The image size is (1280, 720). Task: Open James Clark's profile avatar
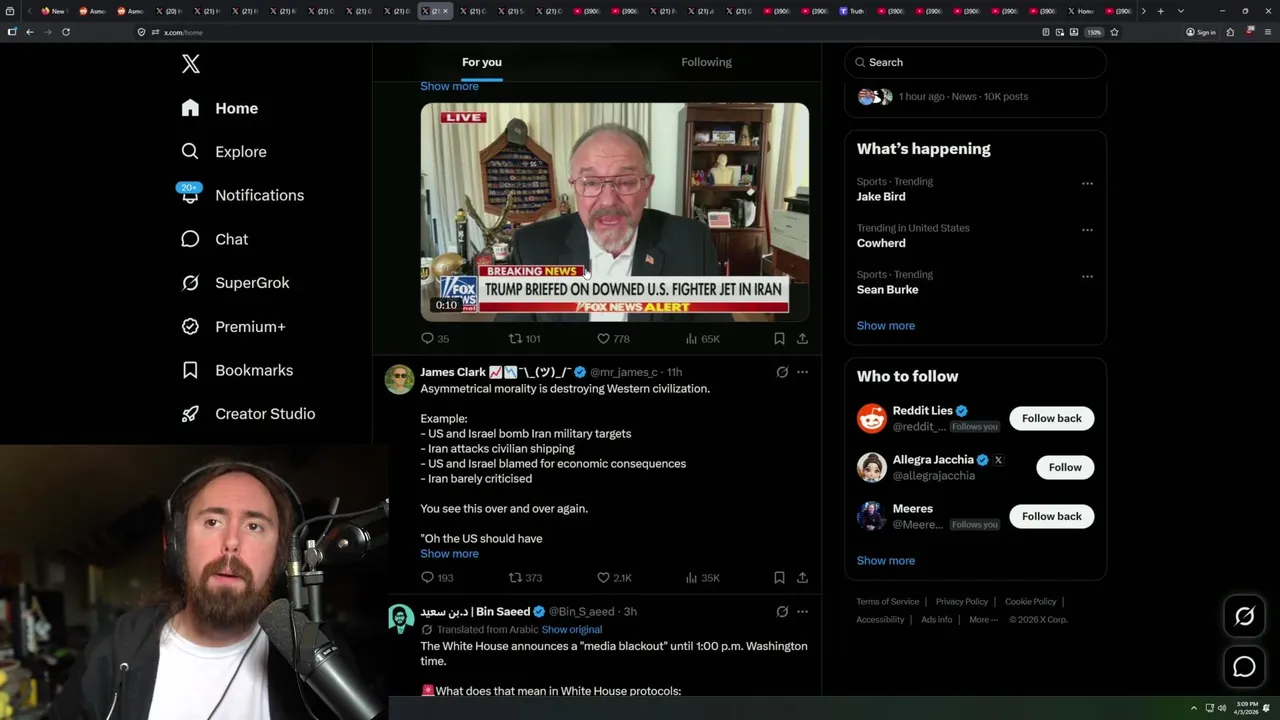pyautogui.click(x=400, y=380)
